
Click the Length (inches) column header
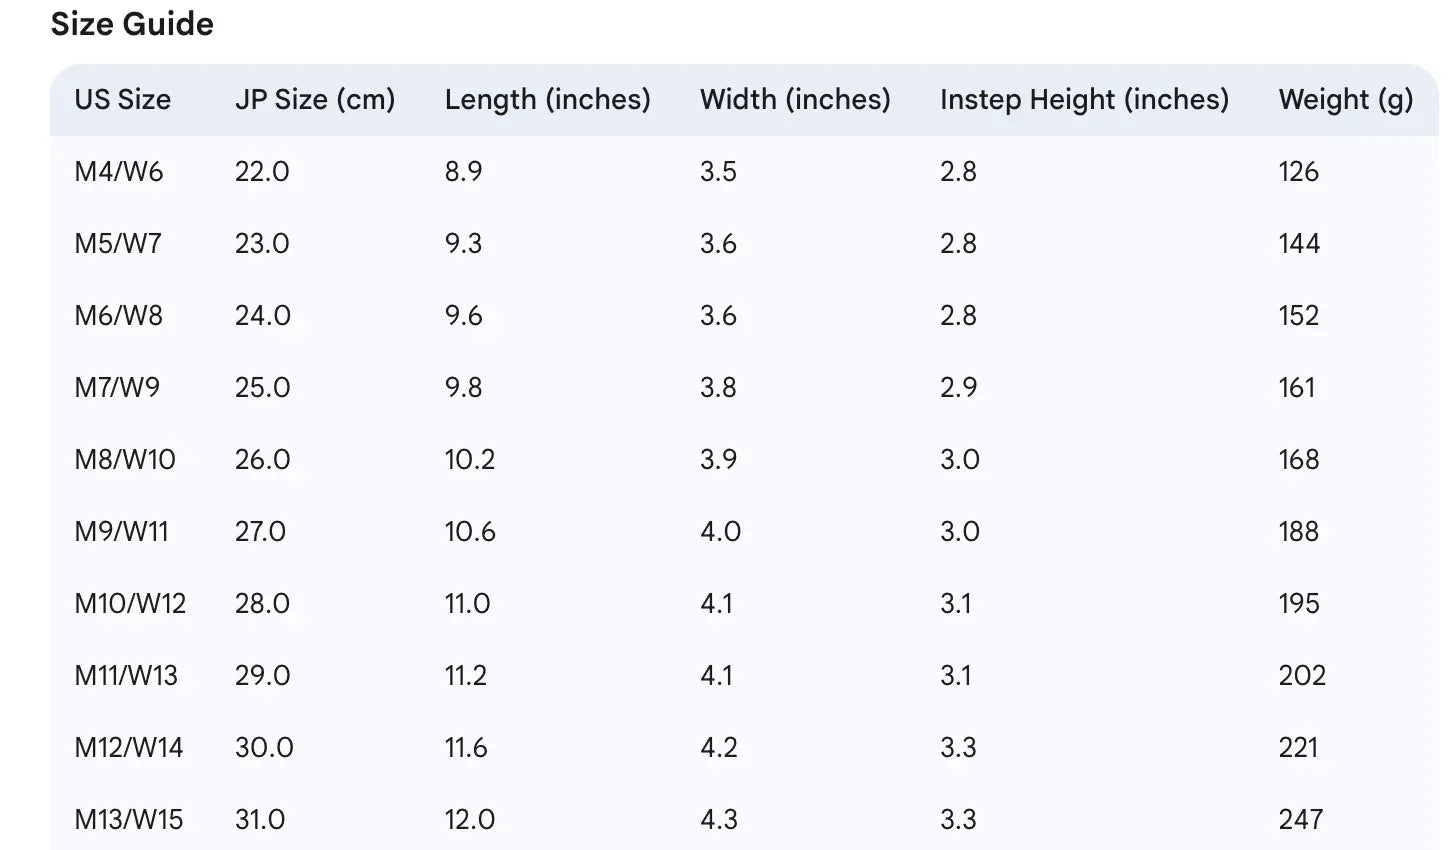pyautogui.click(x=547, y=100)
